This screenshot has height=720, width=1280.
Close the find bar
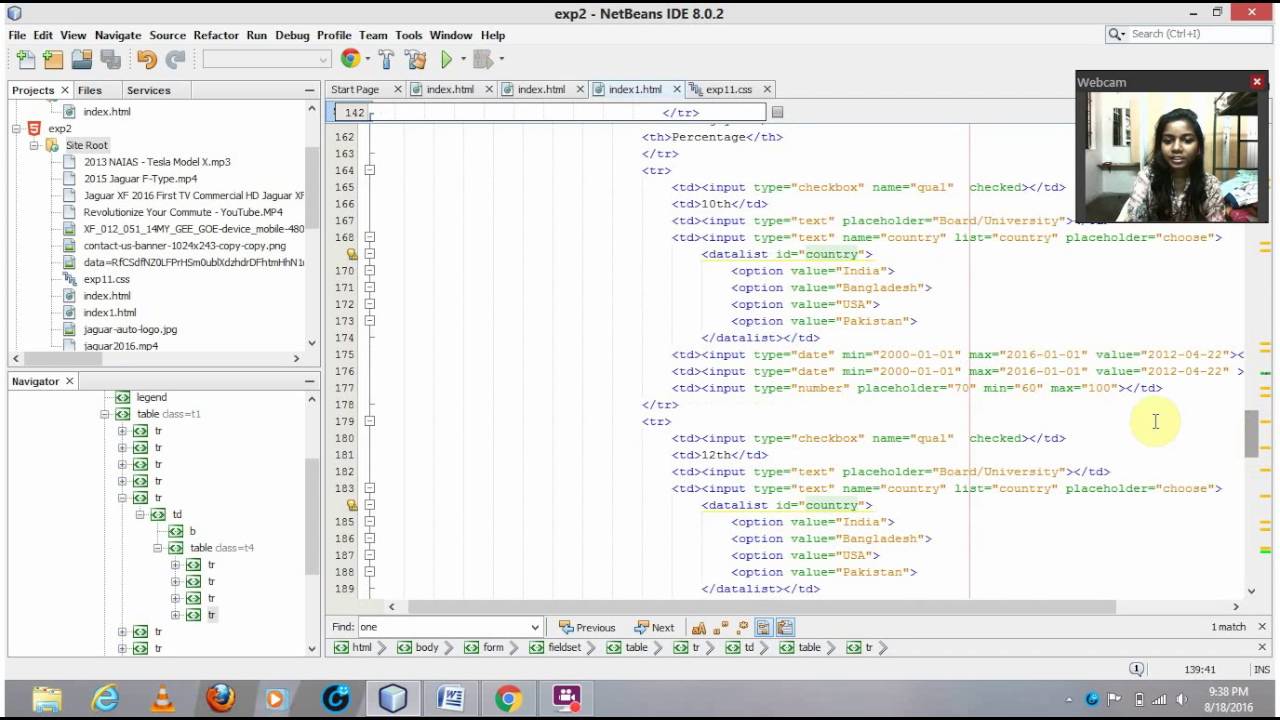click(x=1262, y=627)
